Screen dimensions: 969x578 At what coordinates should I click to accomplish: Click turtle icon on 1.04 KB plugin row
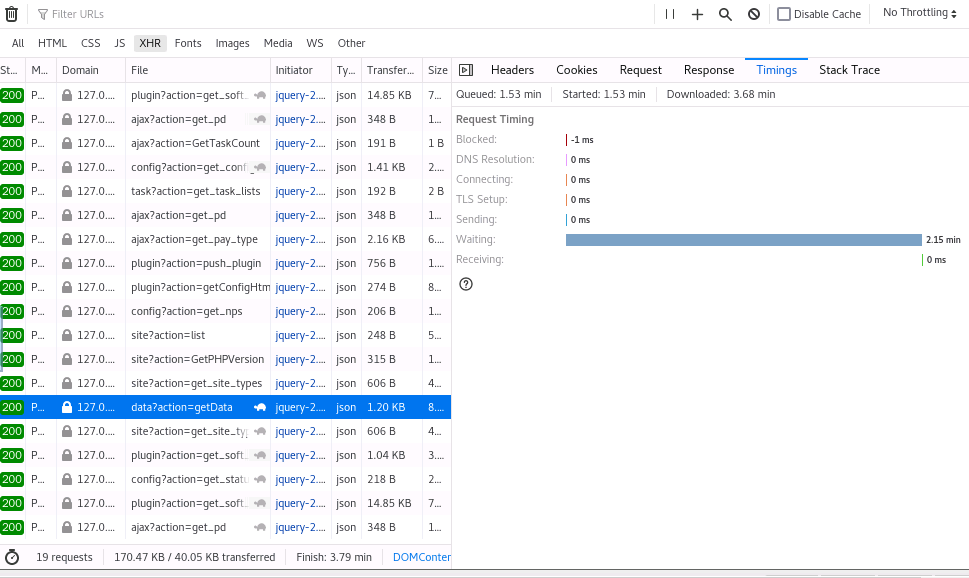tap(260, 456)
